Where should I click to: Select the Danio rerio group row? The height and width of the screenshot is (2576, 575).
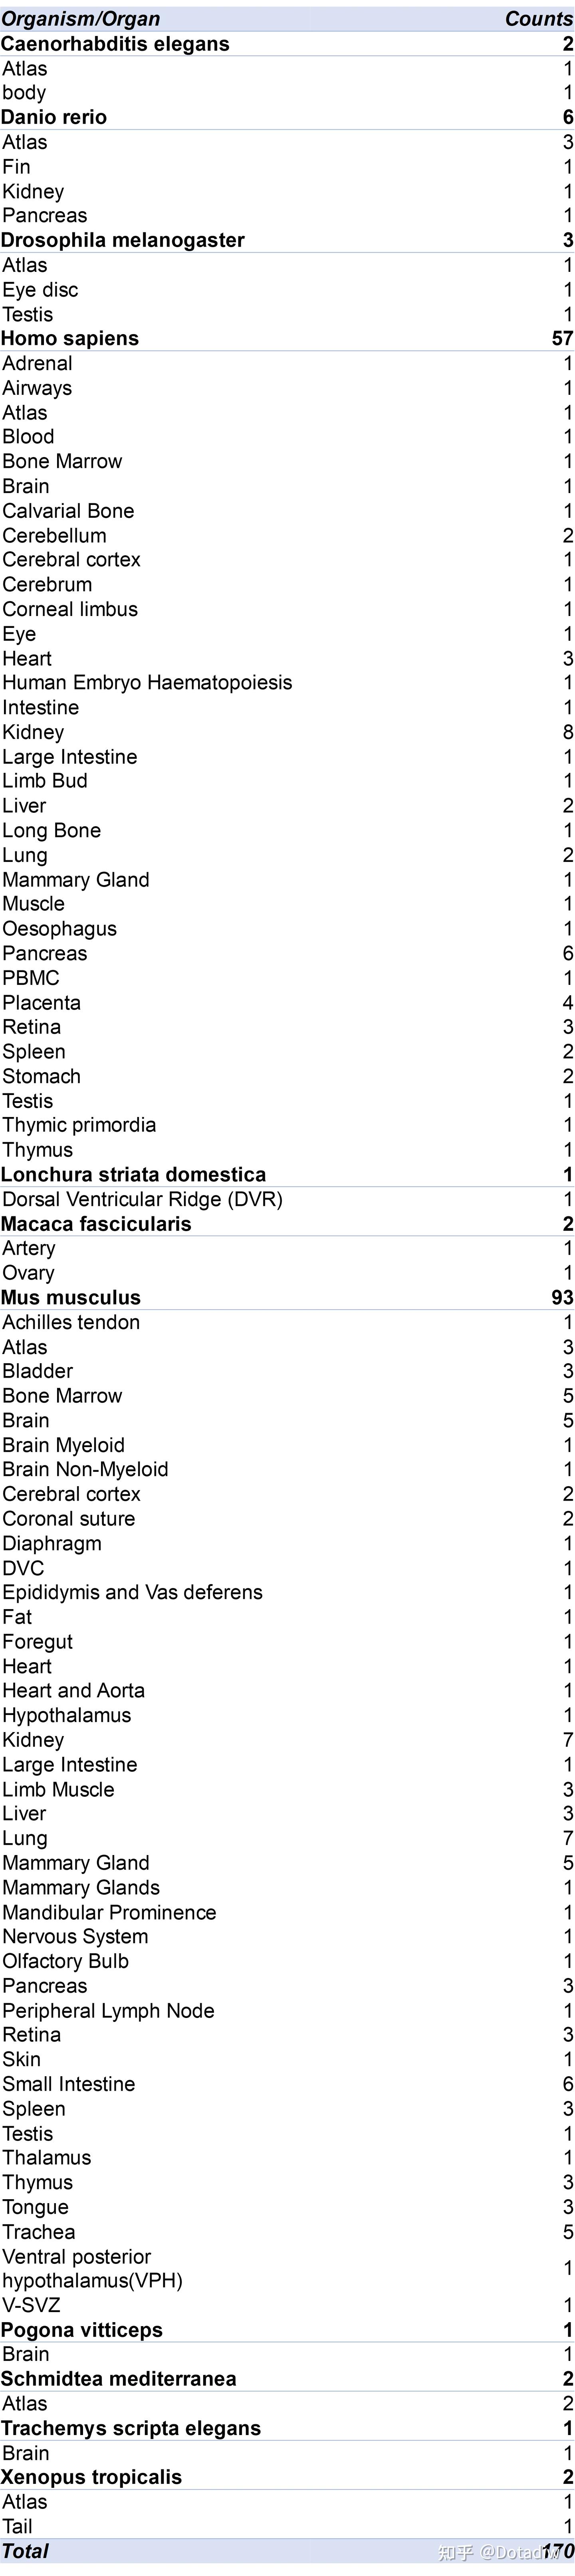[54, 117]
